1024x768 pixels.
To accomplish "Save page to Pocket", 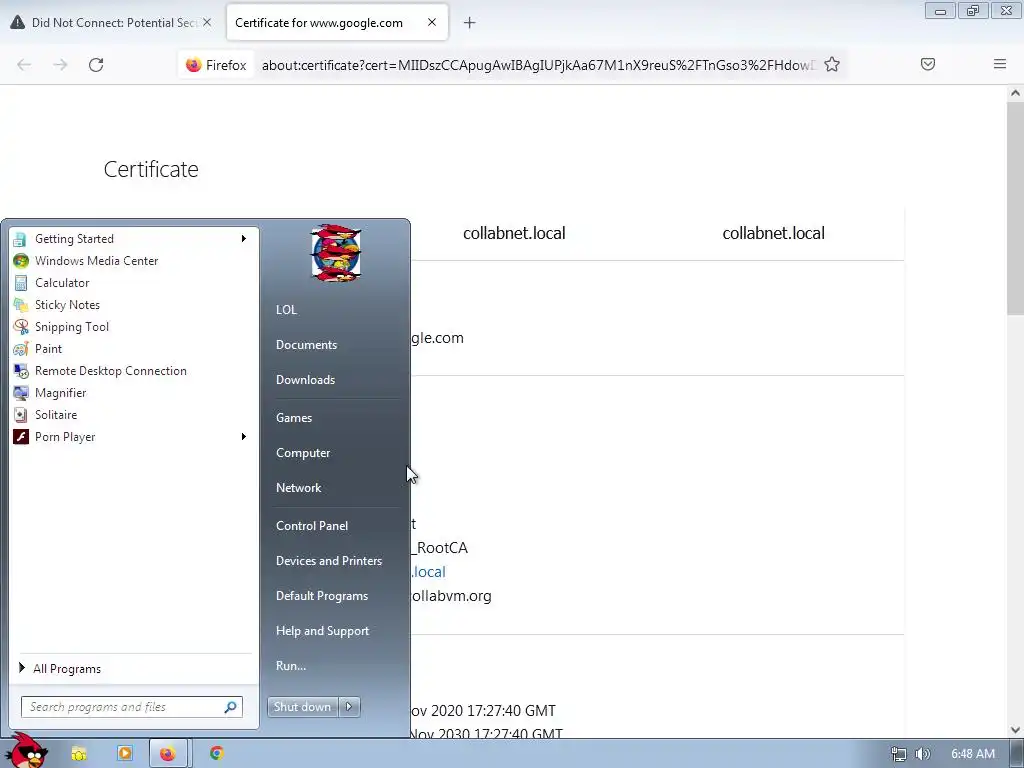I will point(927,65).
